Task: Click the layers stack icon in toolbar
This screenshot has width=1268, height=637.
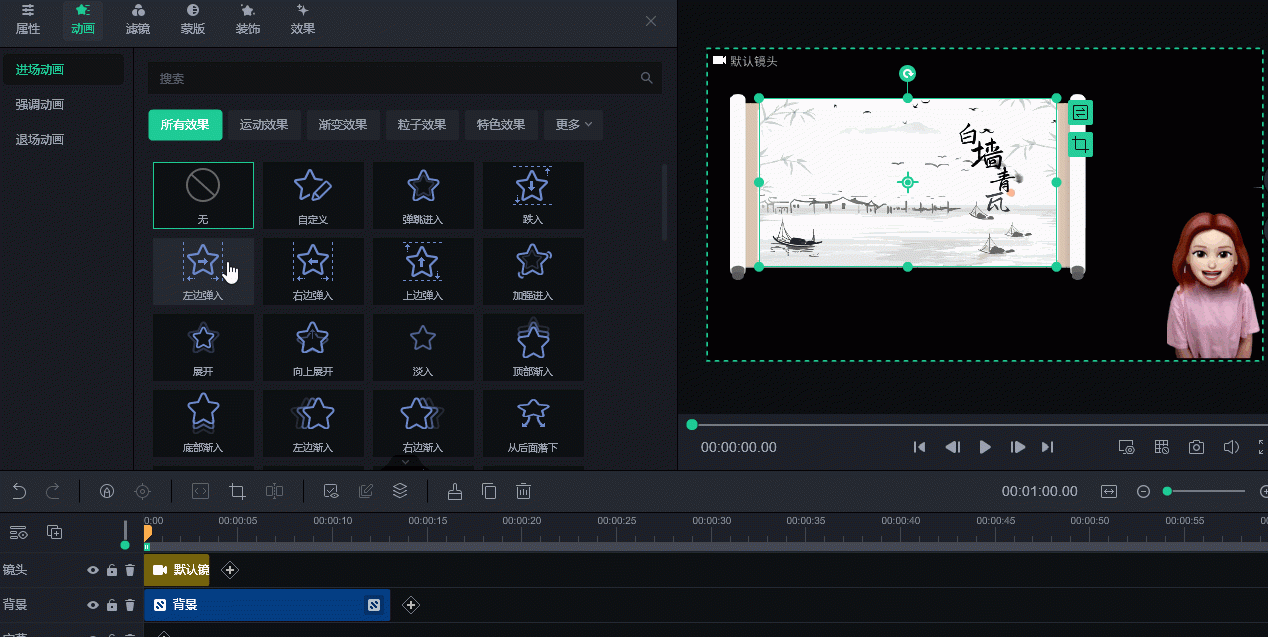Action: coord(400,491)
